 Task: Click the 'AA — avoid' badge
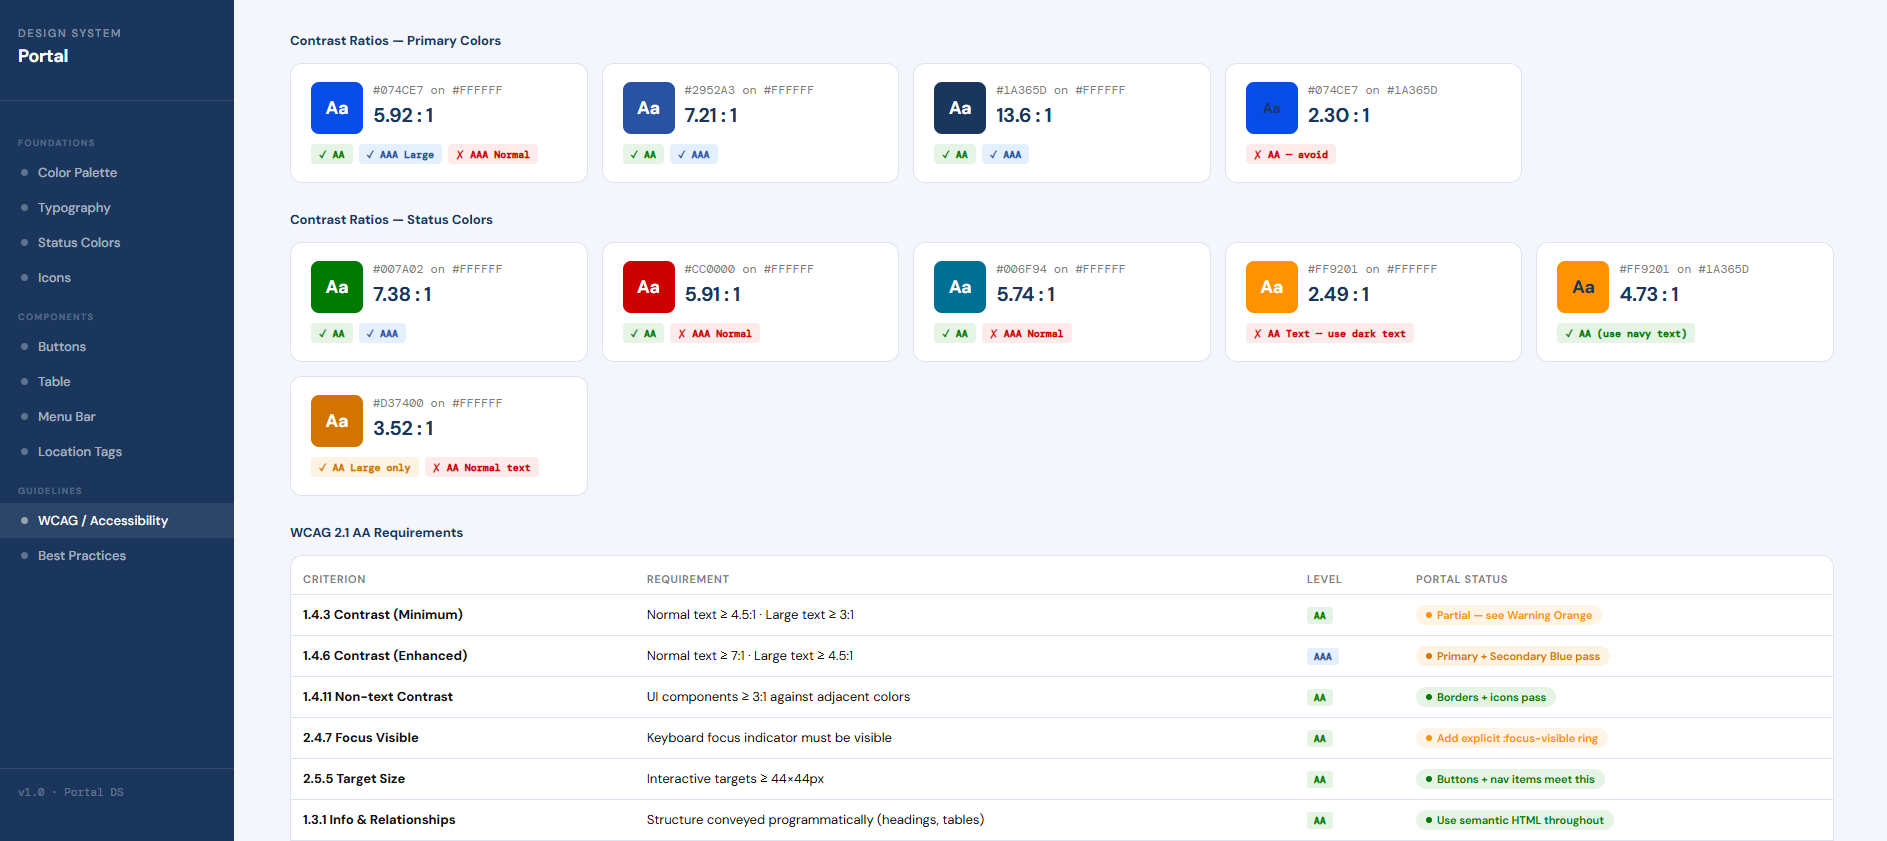point(1291,155)
